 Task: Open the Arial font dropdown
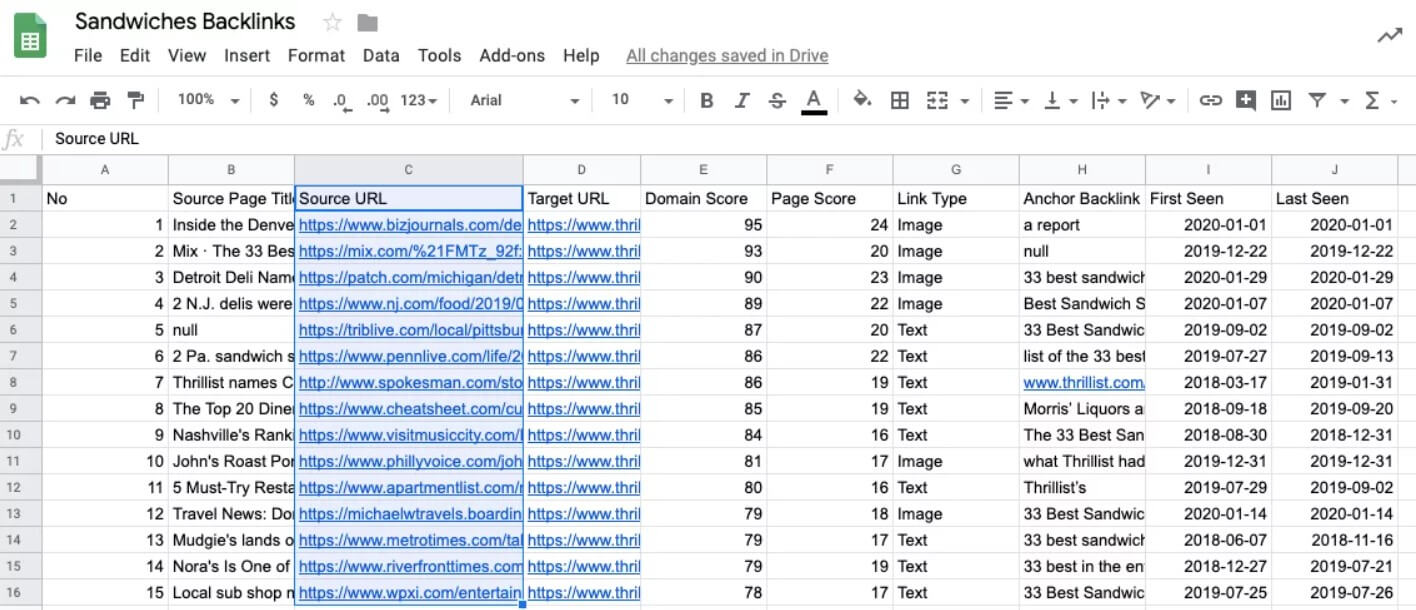(524, 100)
